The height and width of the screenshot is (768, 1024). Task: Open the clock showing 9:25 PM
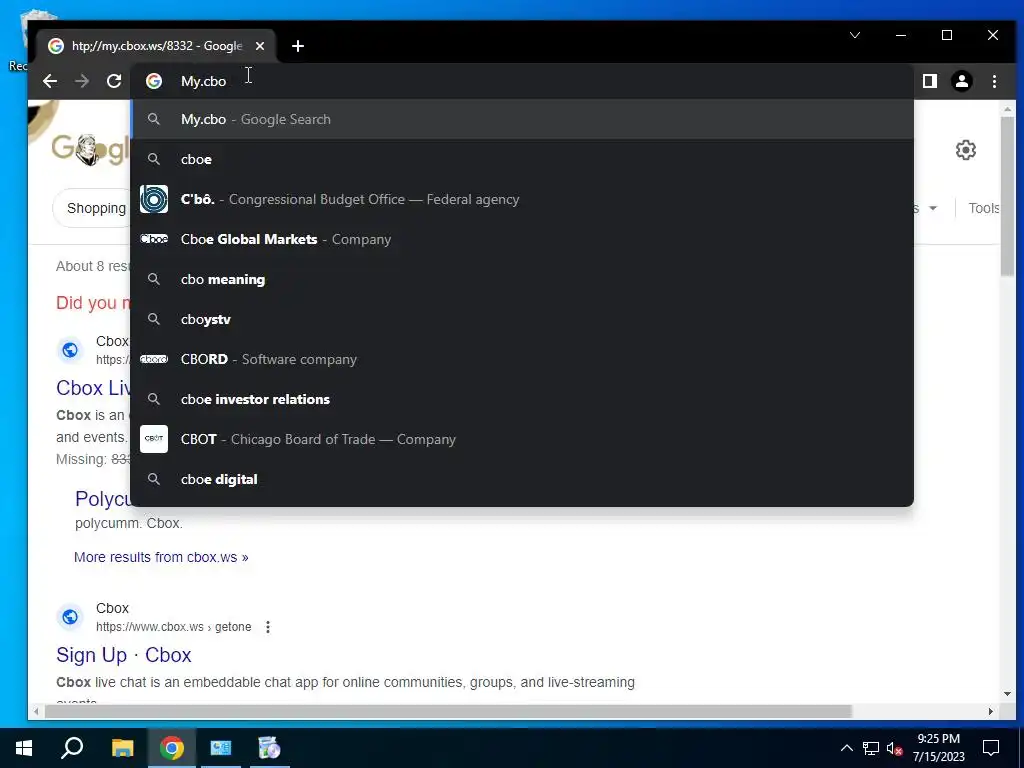tap(938, 748)
